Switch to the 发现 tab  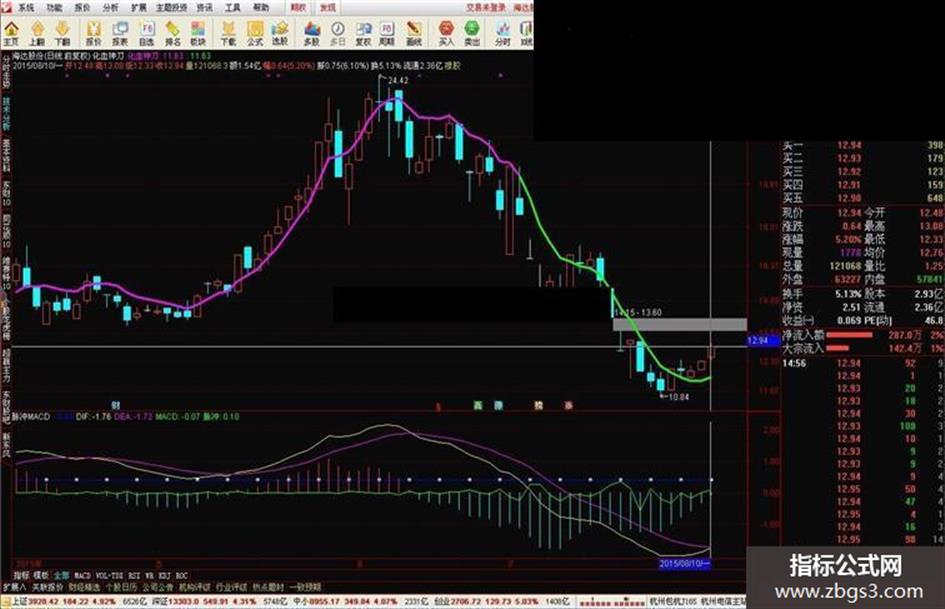coord(328,8)
